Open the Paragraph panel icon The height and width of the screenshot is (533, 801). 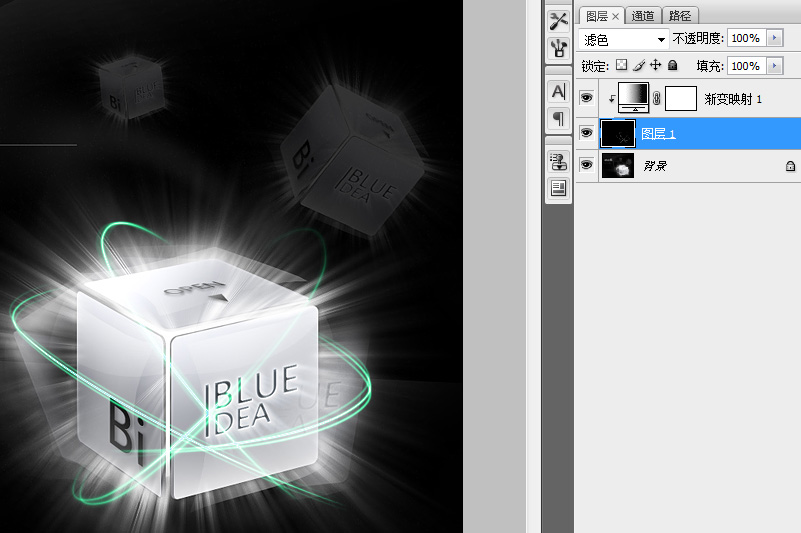[x=558, y=119]
